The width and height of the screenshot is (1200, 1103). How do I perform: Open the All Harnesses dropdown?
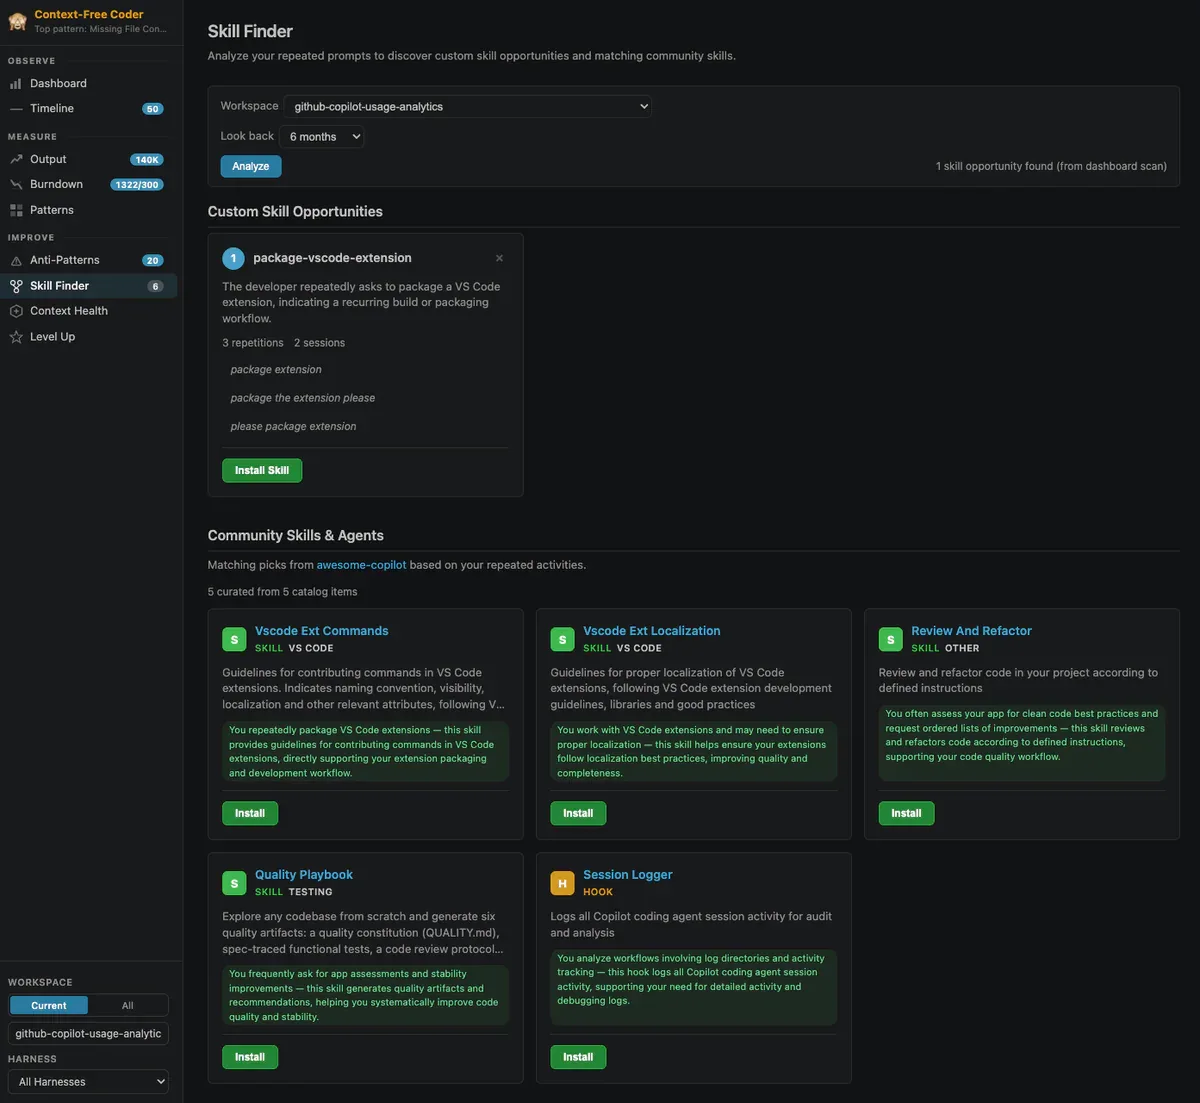tap(88, 1082)
